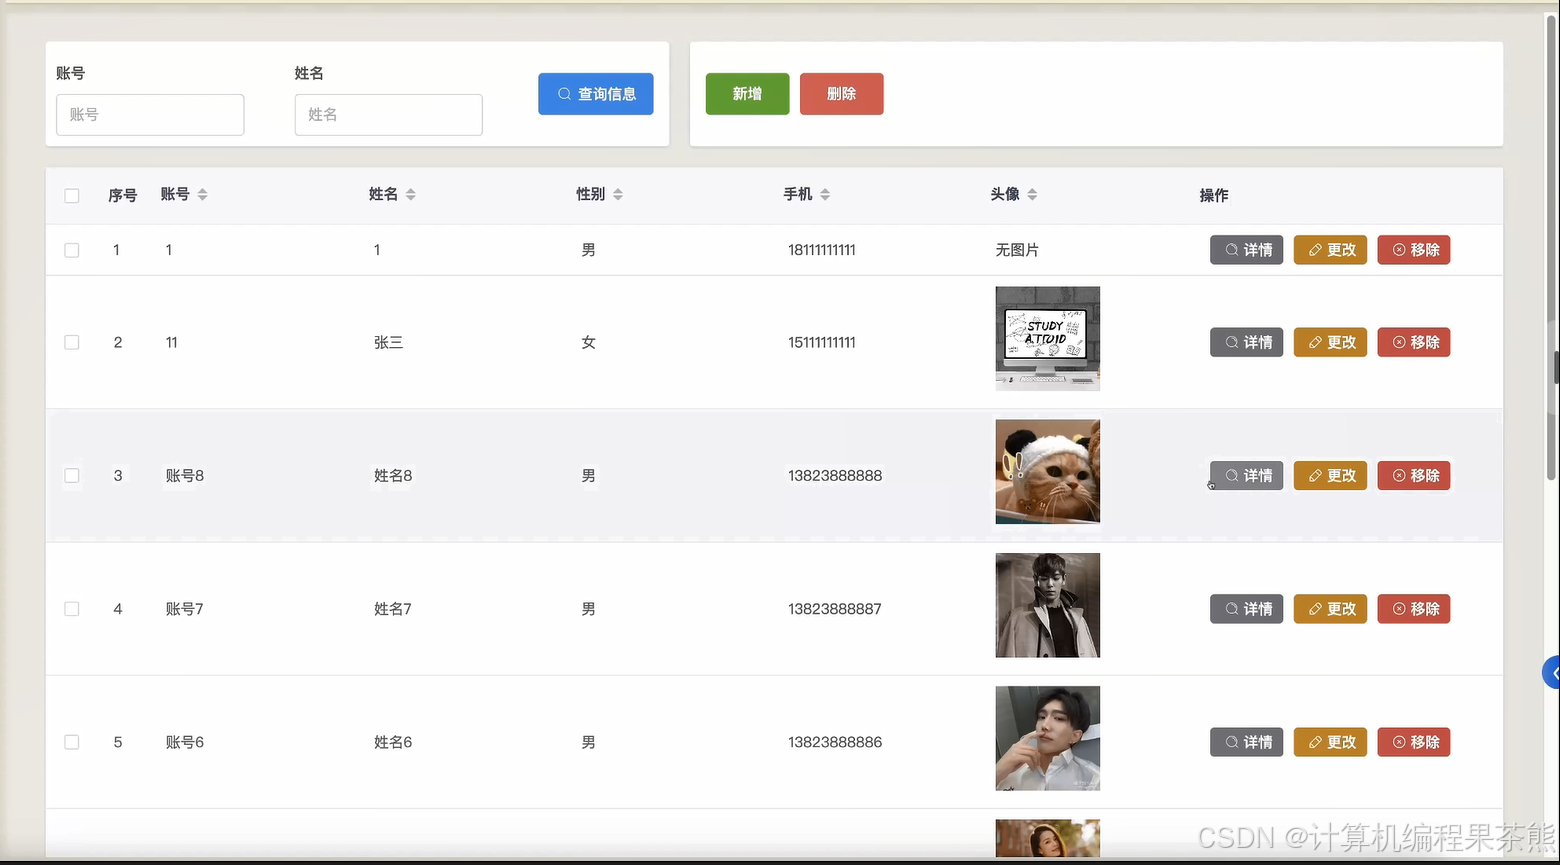Click the blue 查询信息 search button
The width and height of the screenshot is (1560, 865).
point(596,94)
